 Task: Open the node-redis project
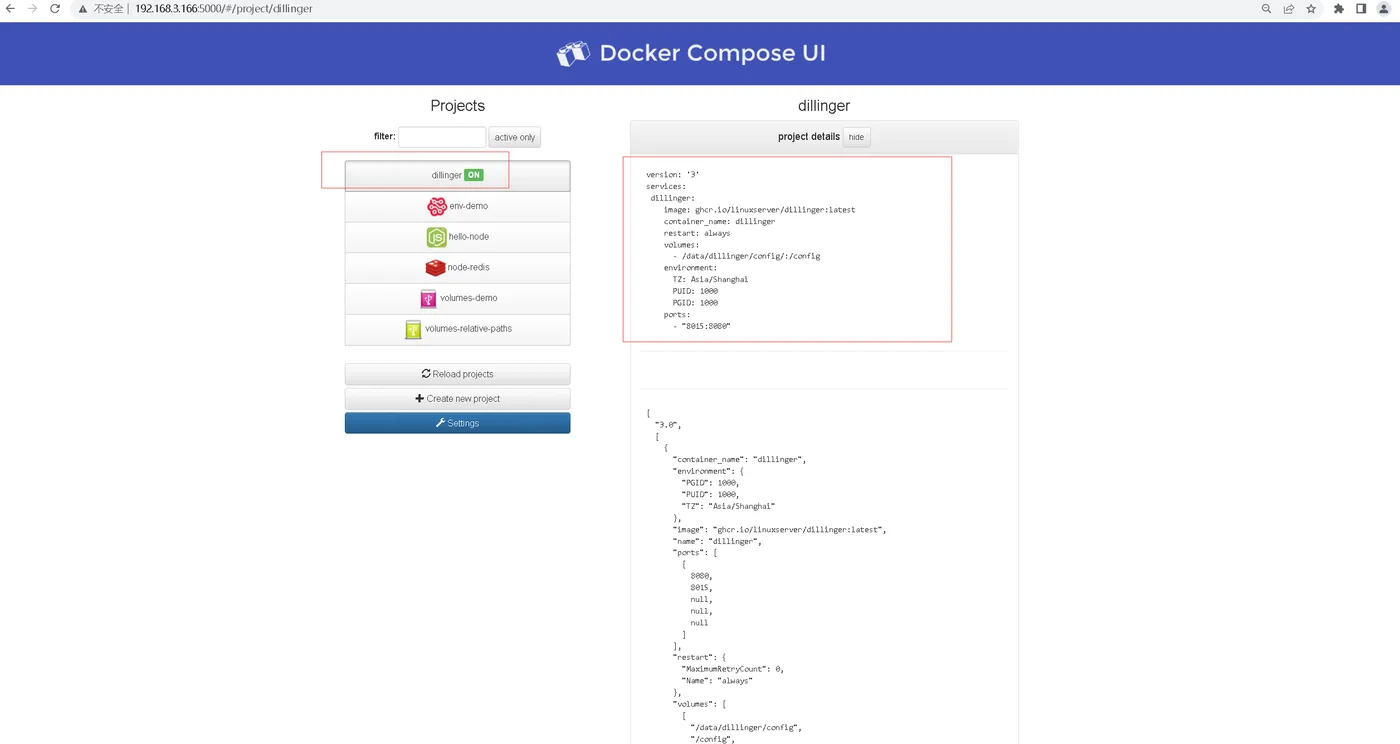coord(457,268)
